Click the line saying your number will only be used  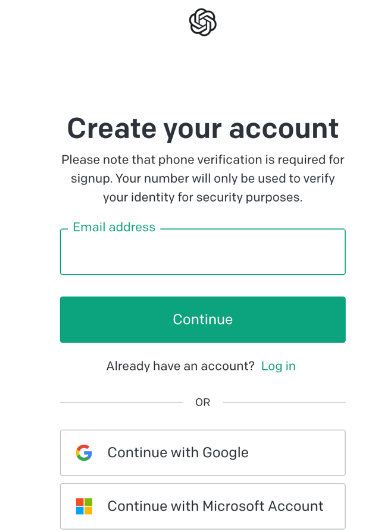(x=203, y=178)
